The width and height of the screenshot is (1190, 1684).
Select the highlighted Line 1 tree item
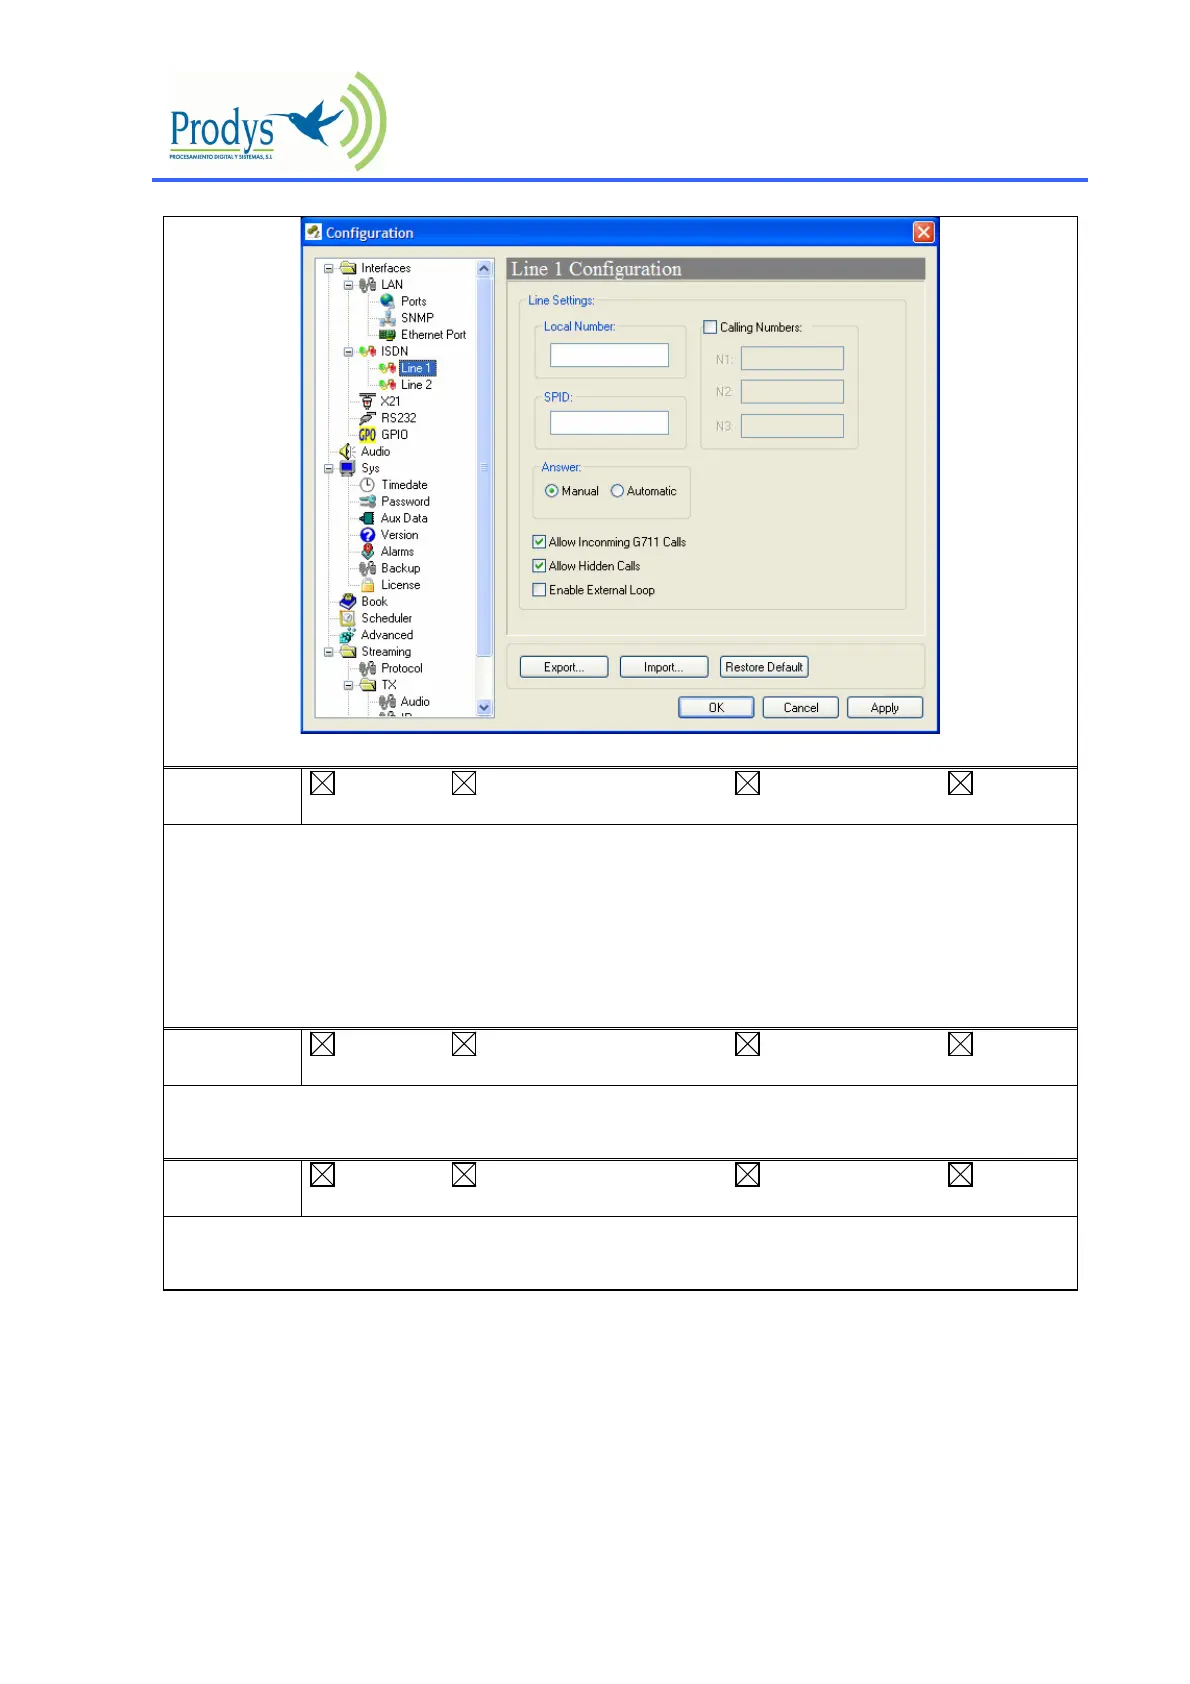417,368
